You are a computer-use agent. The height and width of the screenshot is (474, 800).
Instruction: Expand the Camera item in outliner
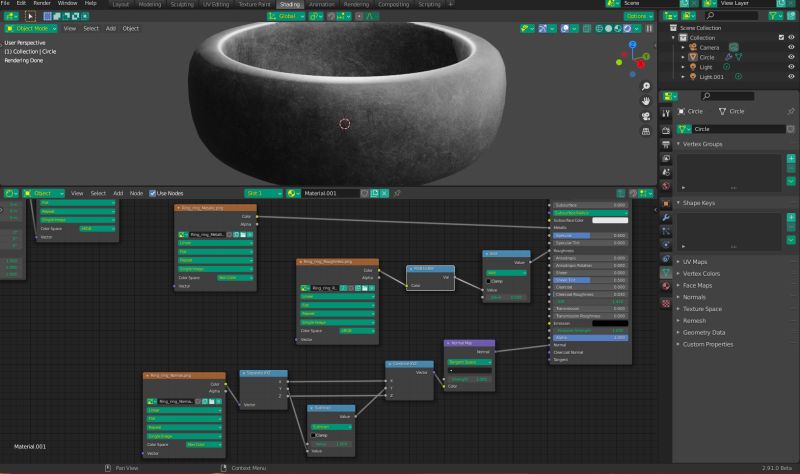point(683,47)
